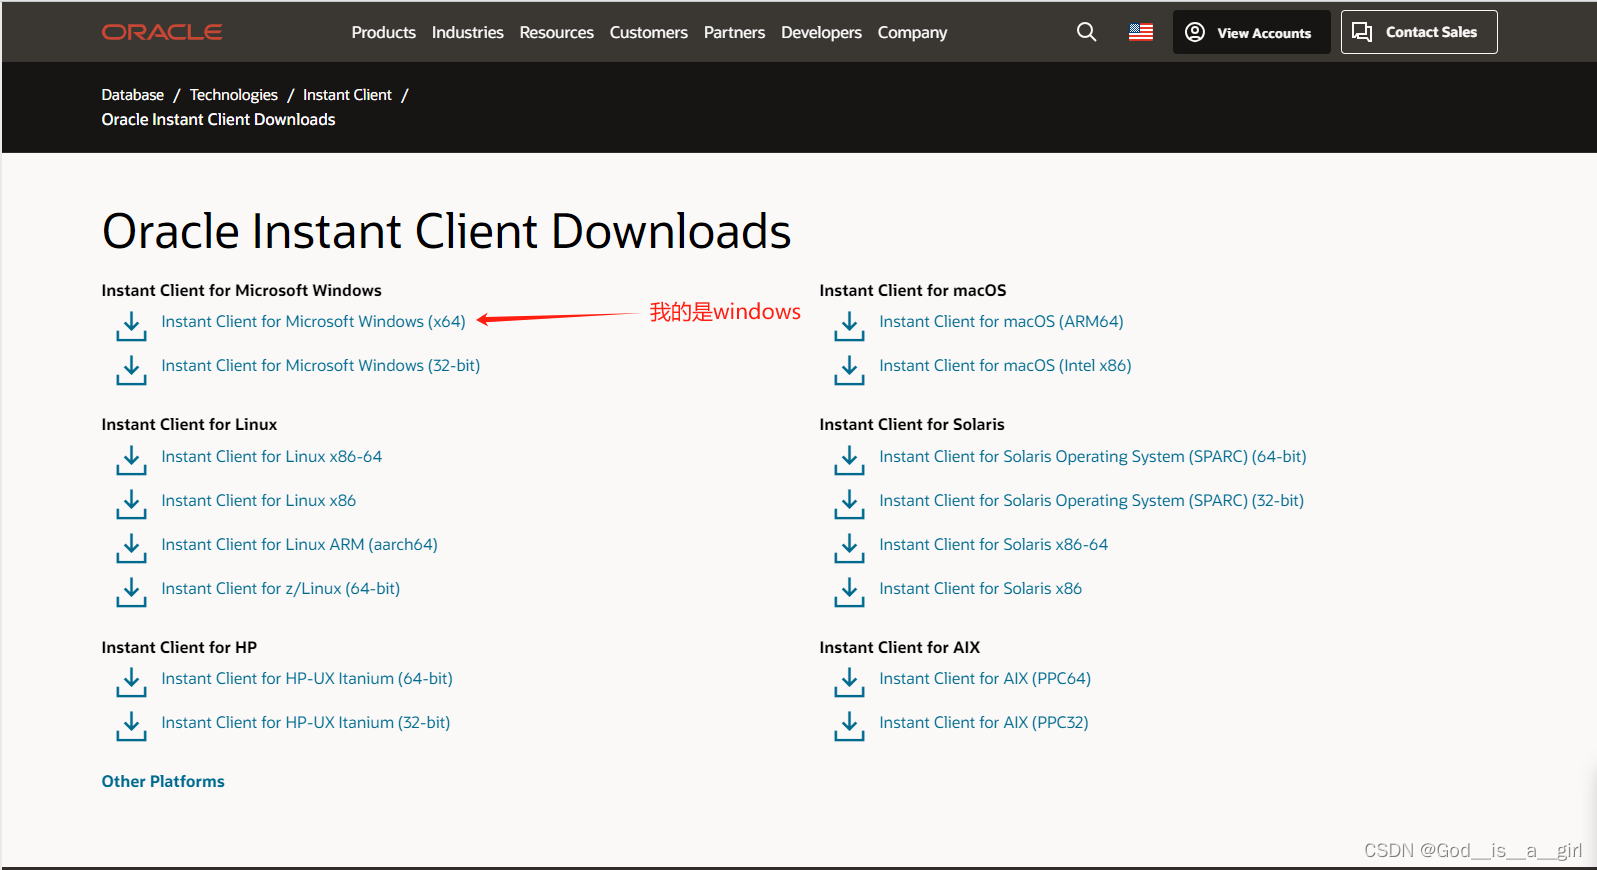Screen dimensions: 1597x870
Task: Open Instant Client for macOS (Intel x86) link
Action: (x=1005, y=366)
